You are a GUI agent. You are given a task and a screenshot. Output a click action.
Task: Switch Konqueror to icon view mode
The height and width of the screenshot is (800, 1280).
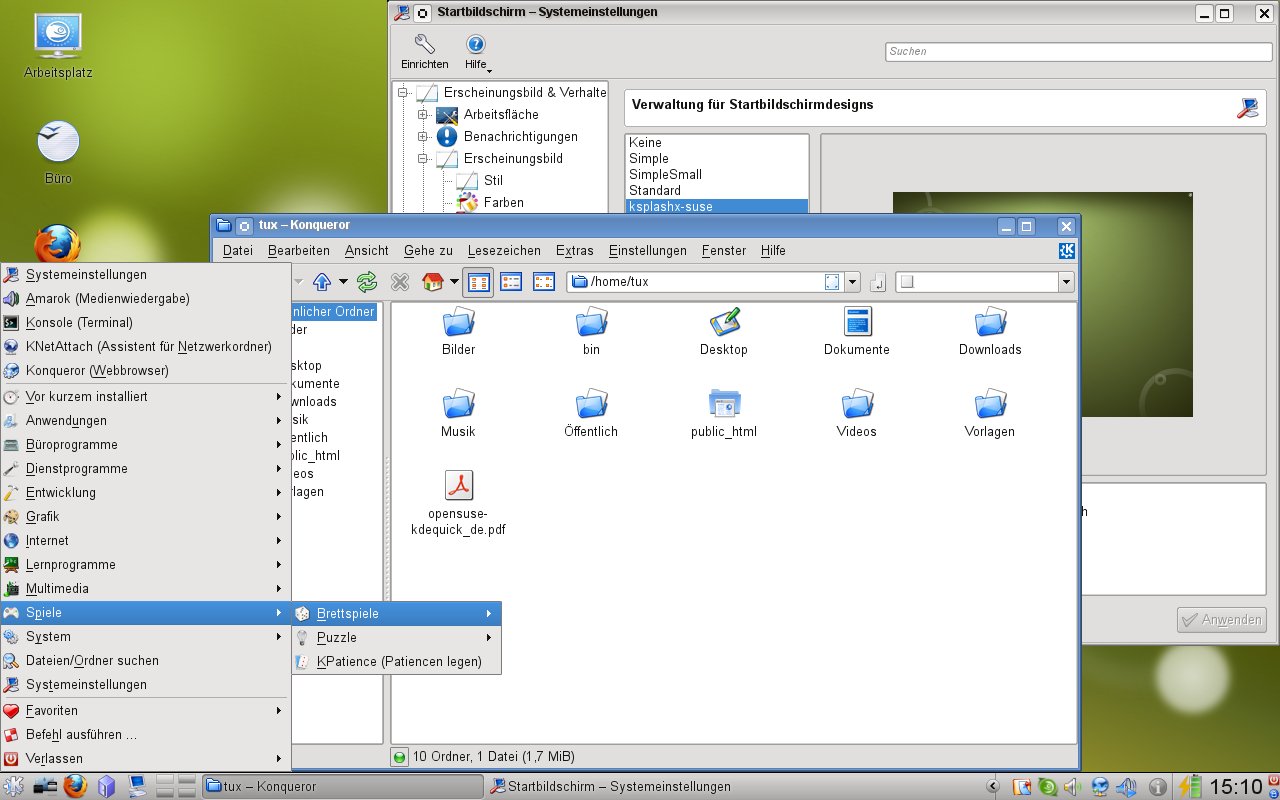[x=478, y=282]
